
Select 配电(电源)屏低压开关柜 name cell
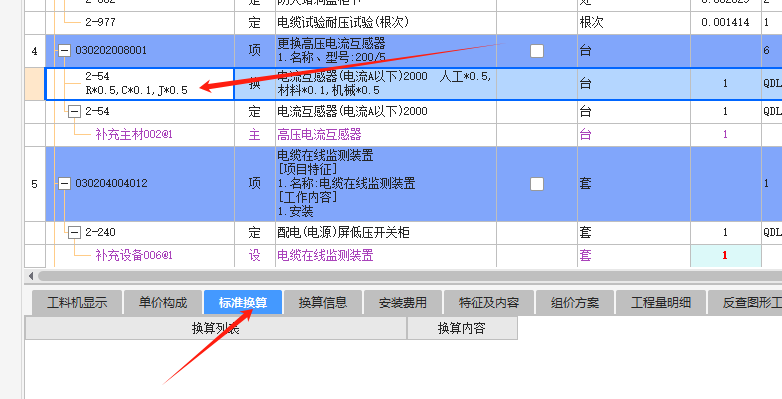(386, 232)
